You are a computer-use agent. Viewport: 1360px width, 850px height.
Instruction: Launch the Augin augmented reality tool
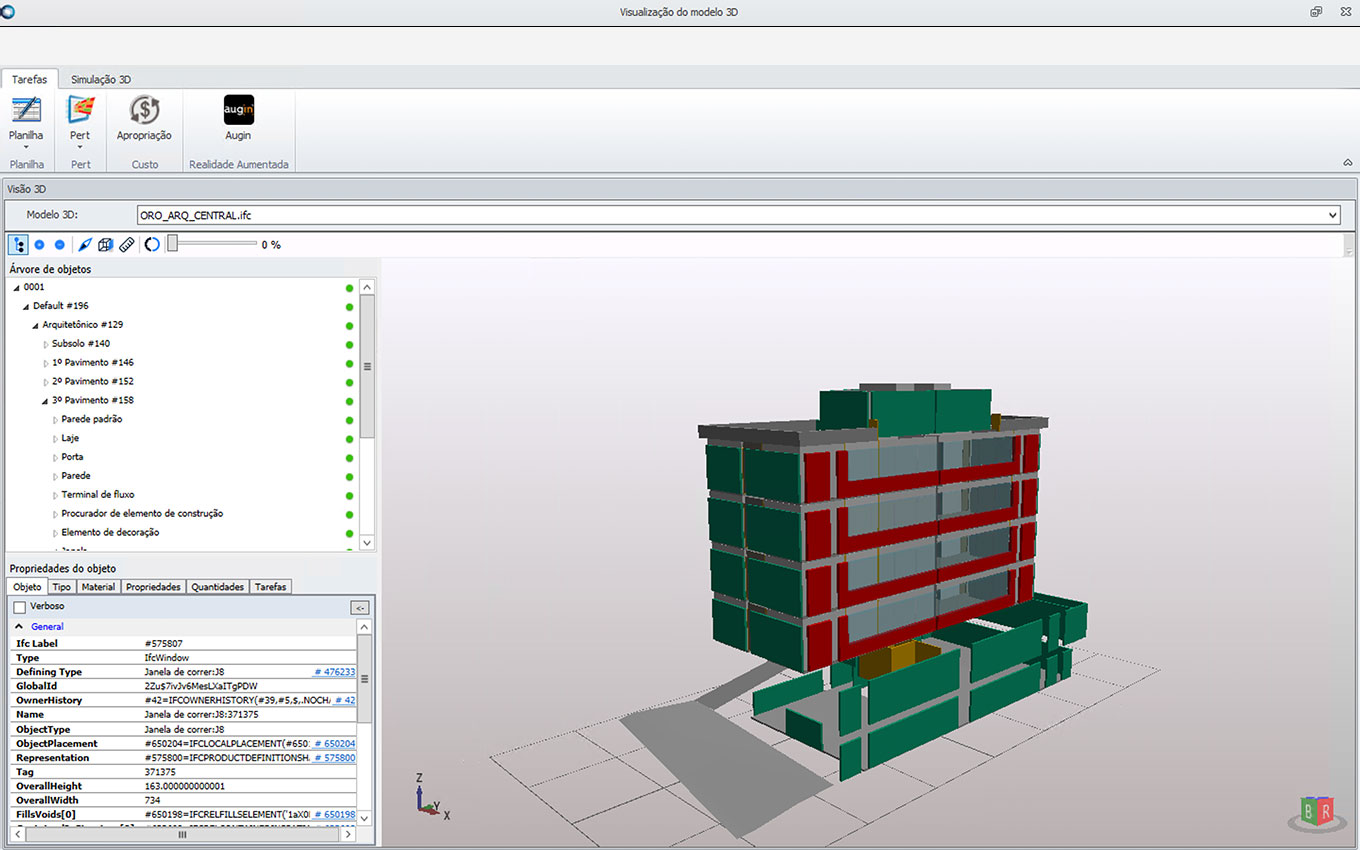pos(238,111)
